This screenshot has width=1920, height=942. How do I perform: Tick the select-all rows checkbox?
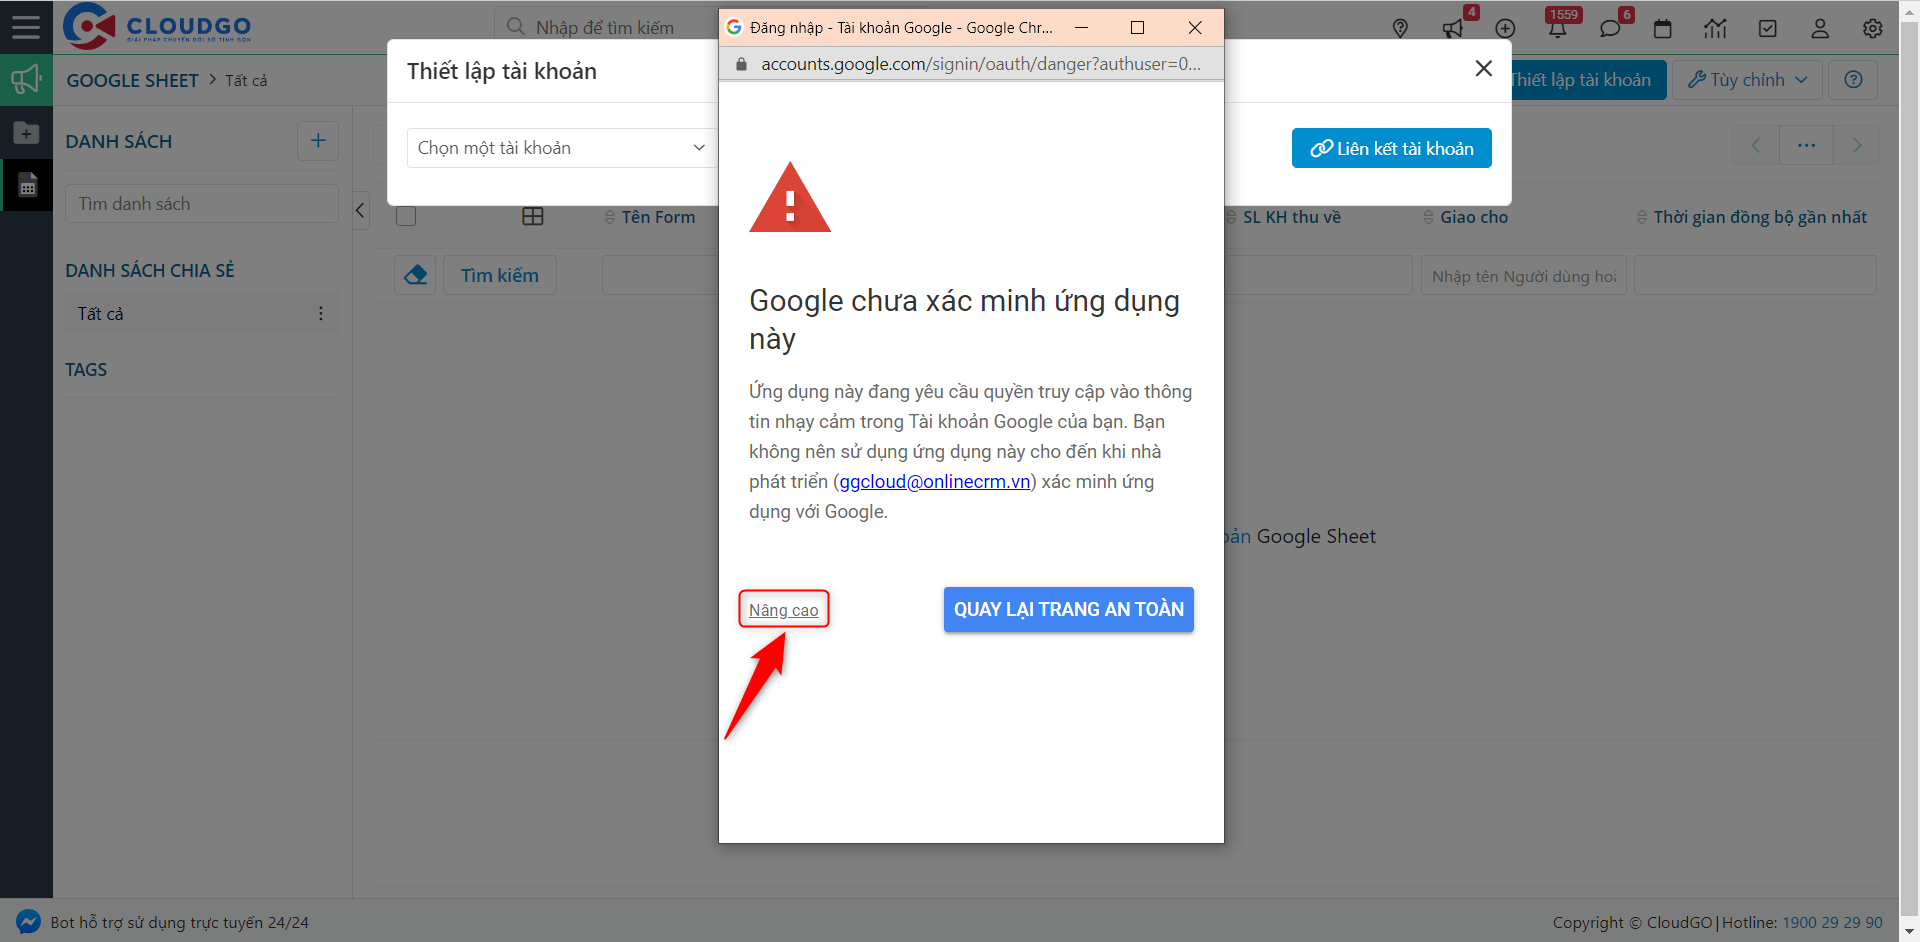point(406,217)
